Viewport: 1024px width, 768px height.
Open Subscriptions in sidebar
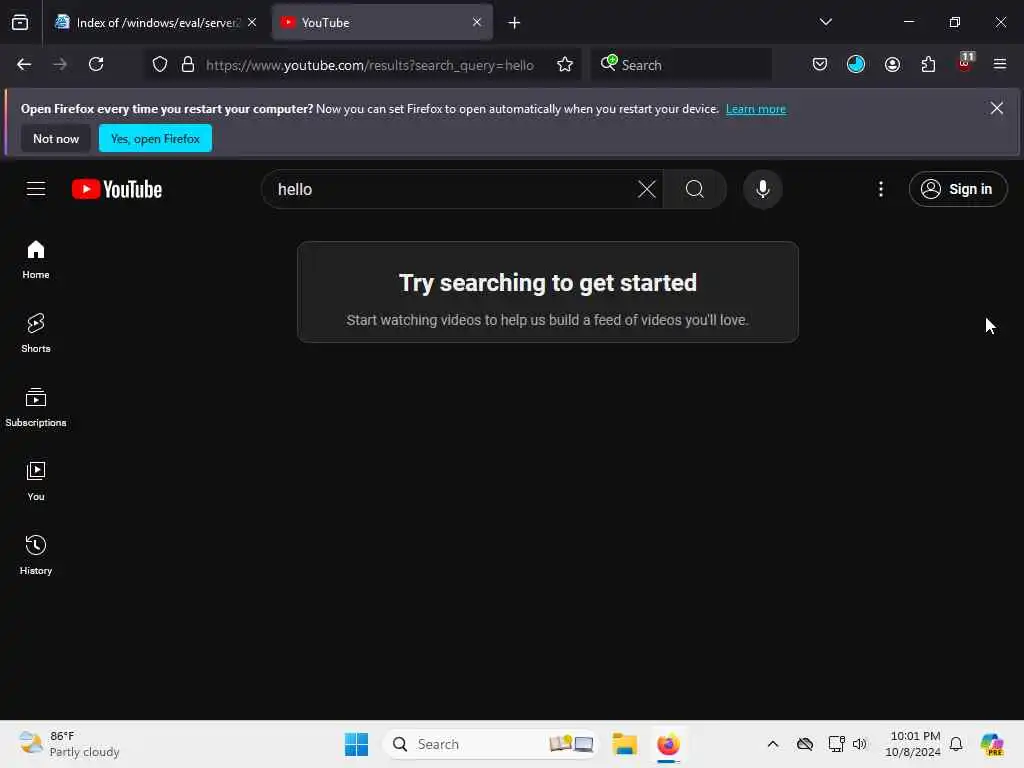pos(36,408)
